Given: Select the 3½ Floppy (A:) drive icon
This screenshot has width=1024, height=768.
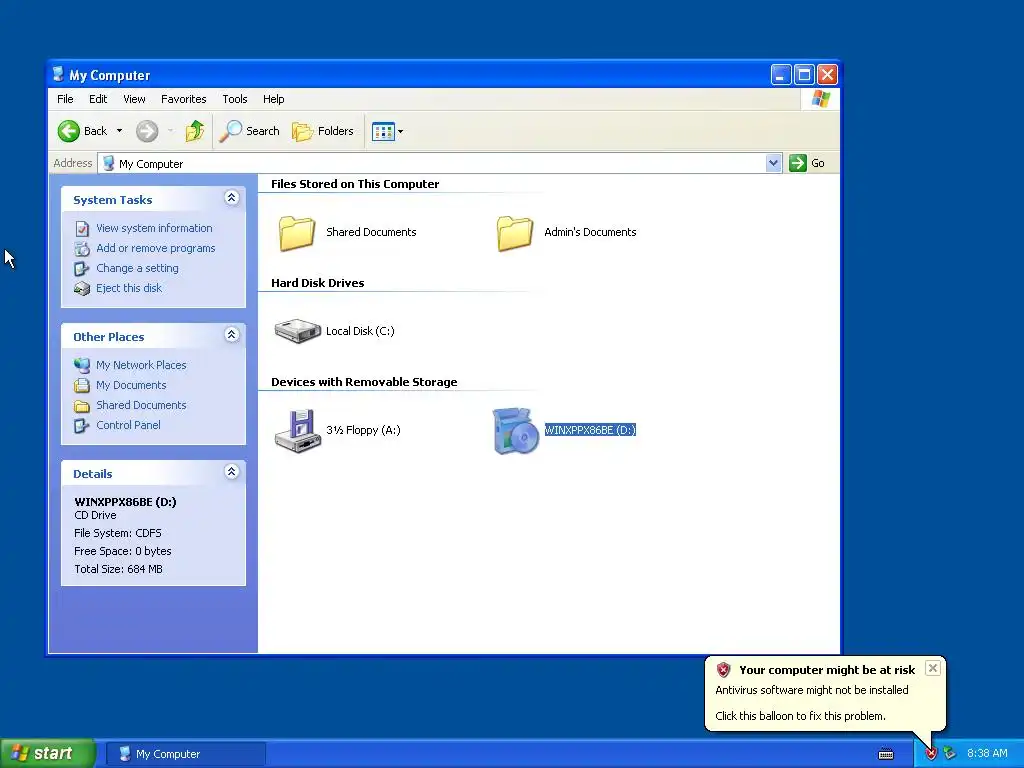Looking at the screenshot, I should 297,430.
